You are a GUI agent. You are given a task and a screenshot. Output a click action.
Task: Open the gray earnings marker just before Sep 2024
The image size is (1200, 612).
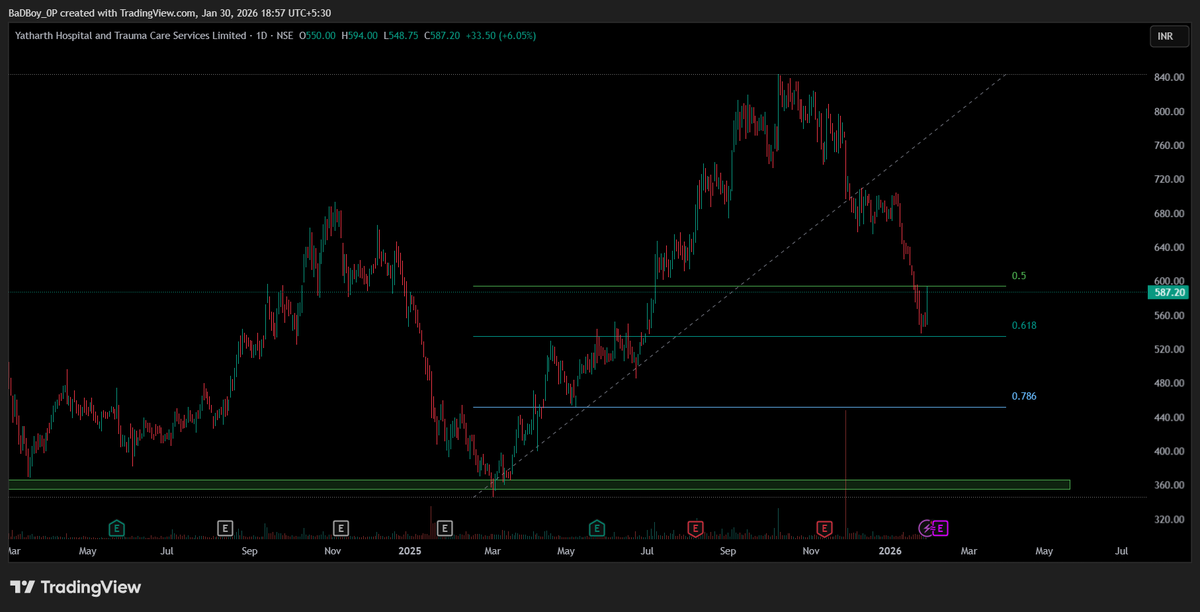click(x=225, y=527)
